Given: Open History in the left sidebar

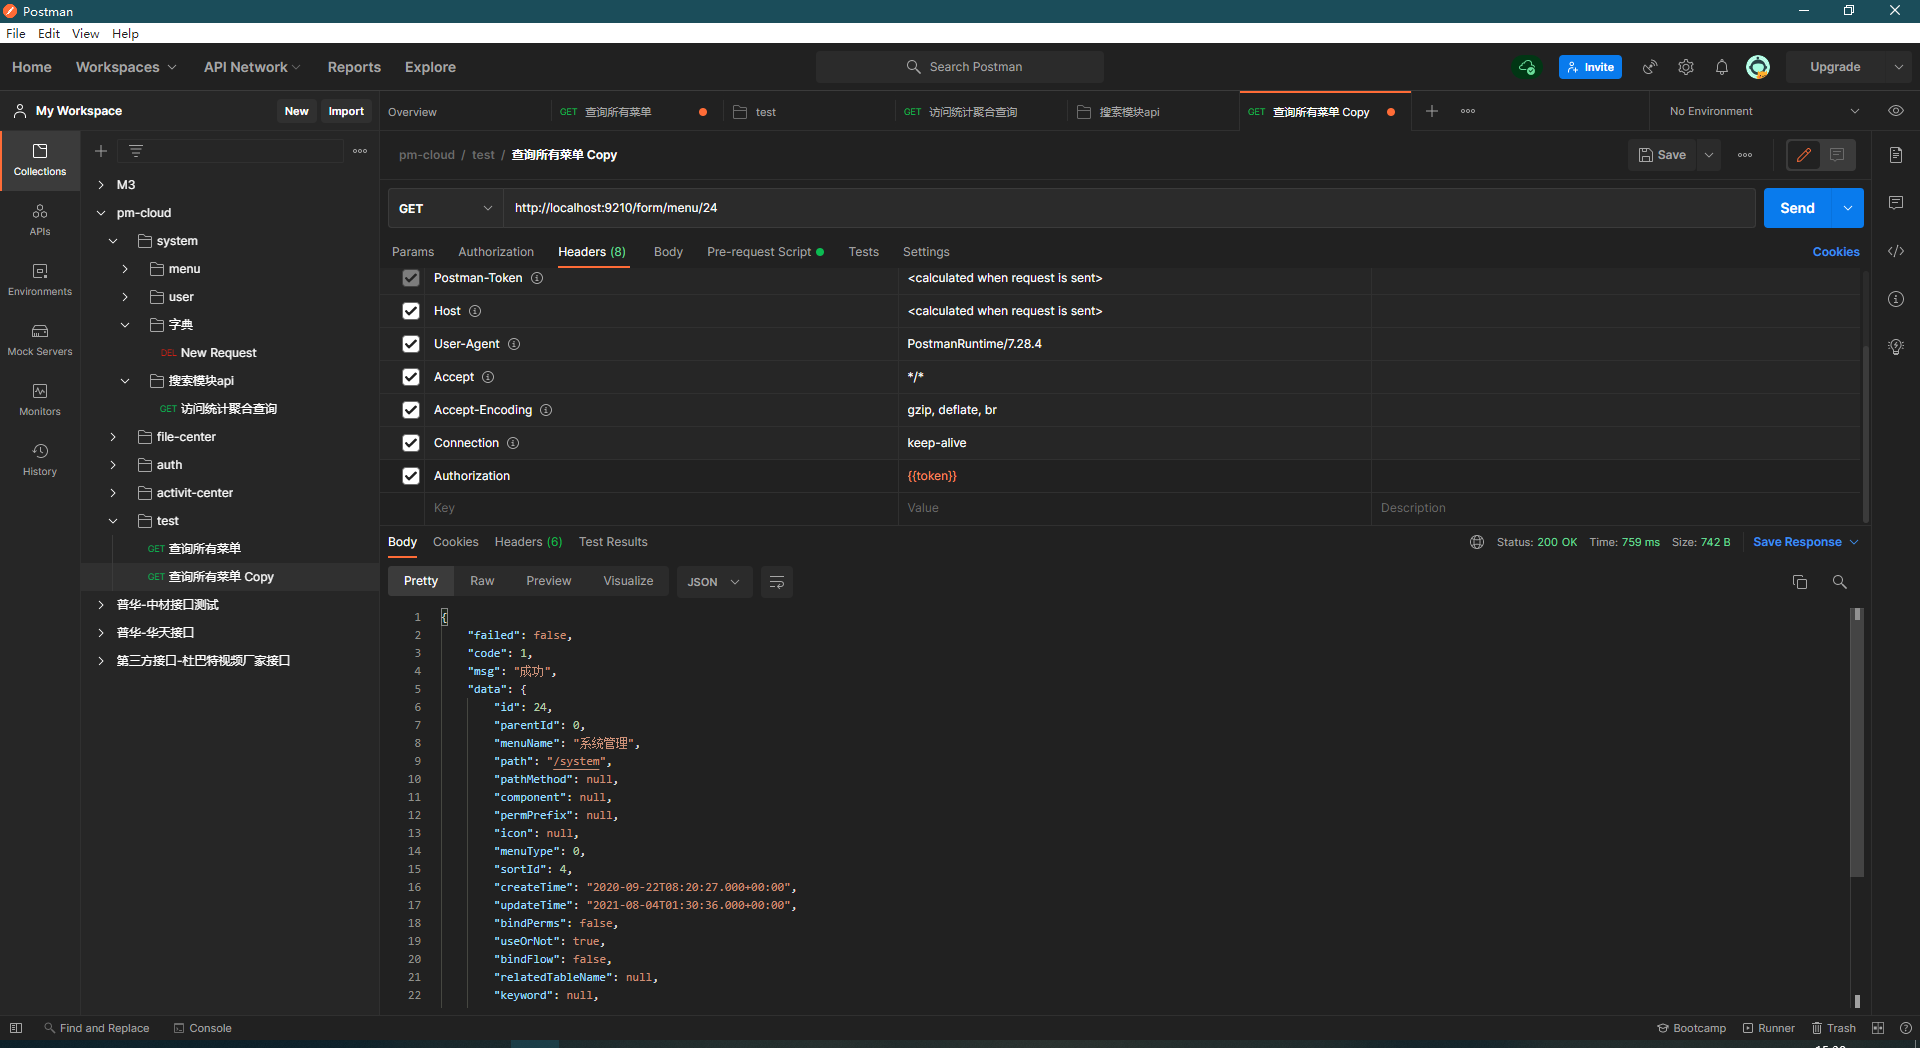Looking at the screenshot, I should 40,460.
